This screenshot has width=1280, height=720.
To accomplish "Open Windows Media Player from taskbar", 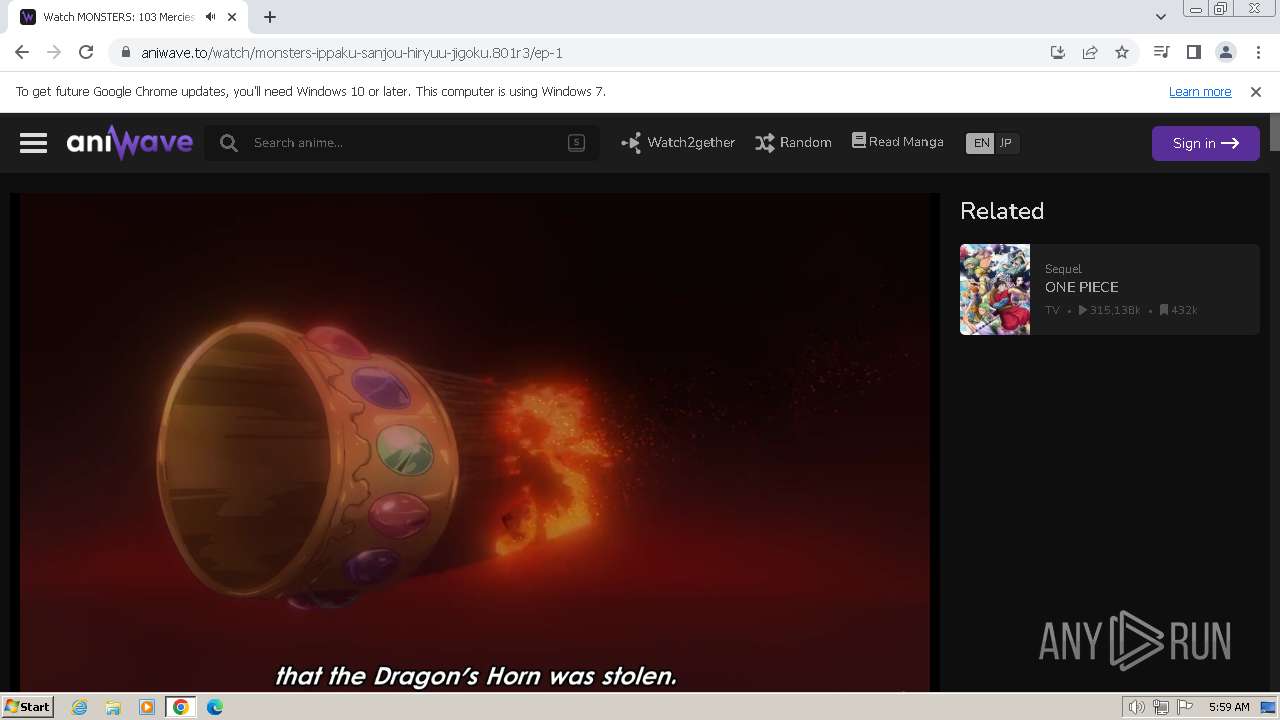I will point(147,707).
